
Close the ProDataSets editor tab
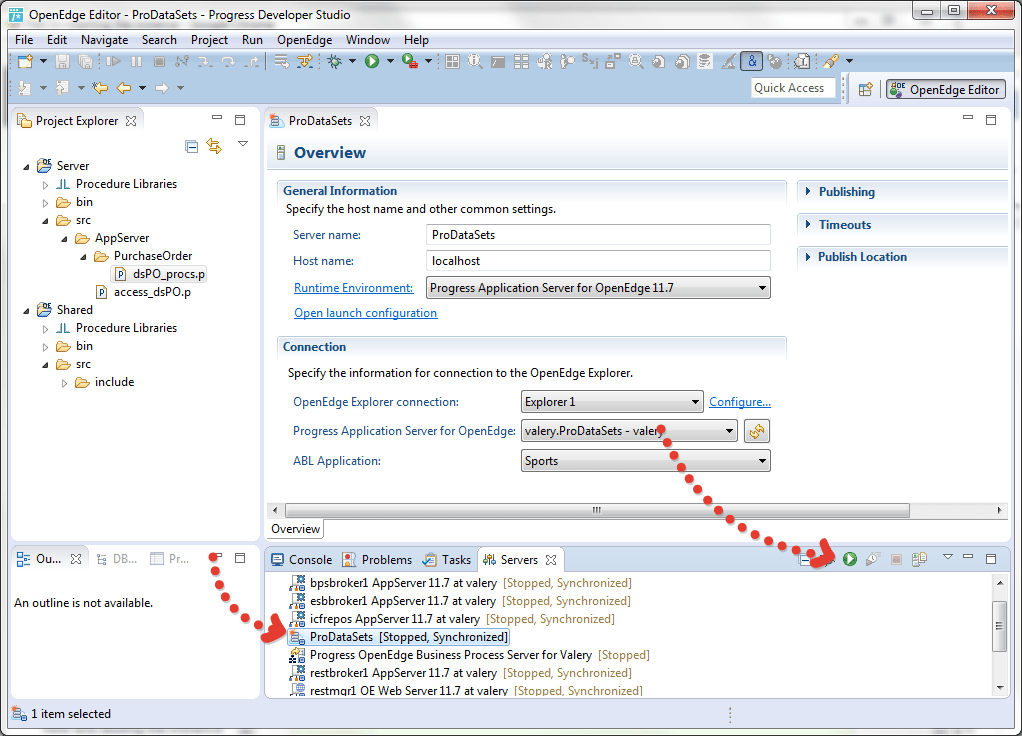365,121
